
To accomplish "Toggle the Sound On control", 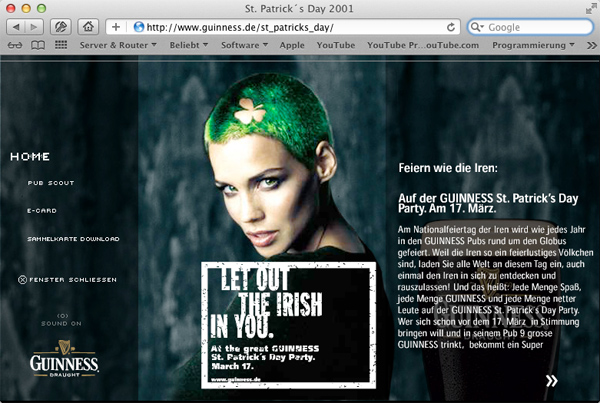I will [x=62, y=320].
